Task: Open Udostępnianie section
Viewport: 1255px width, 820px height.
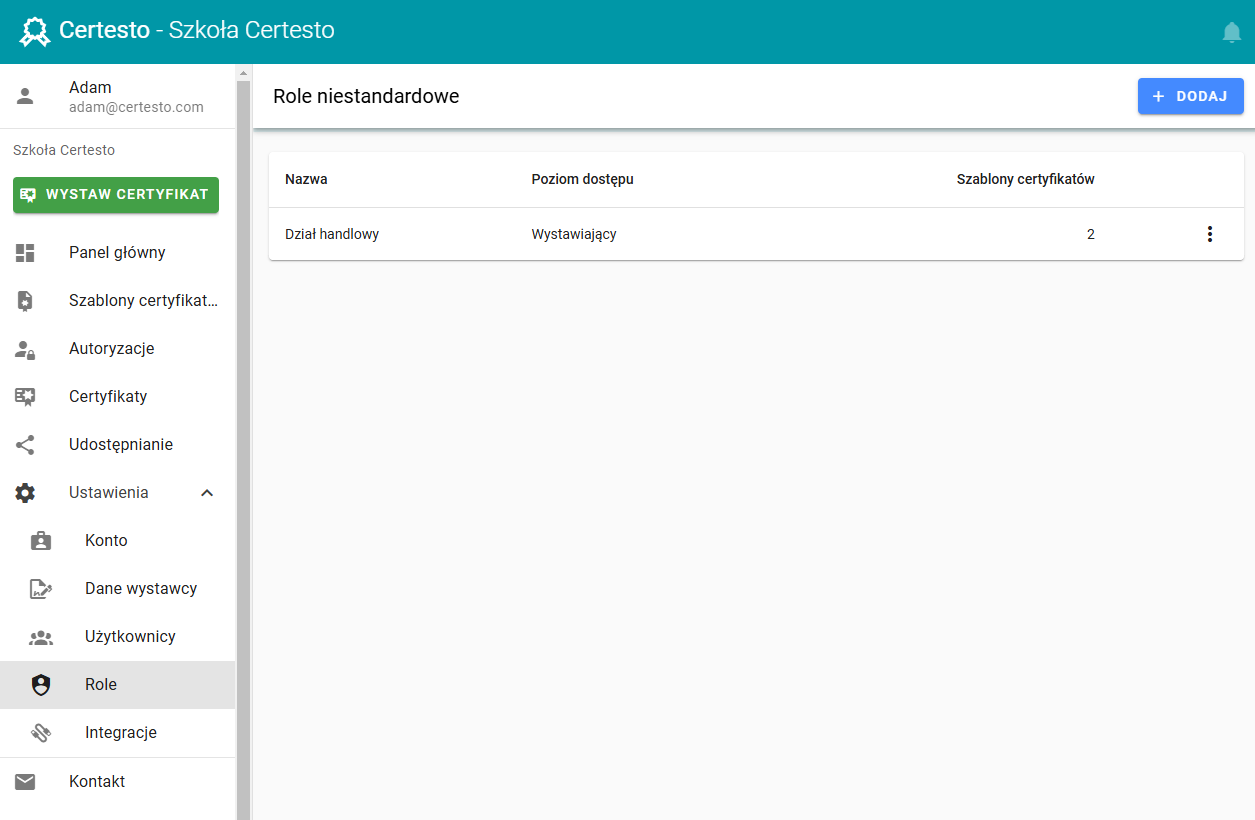Action: [x=117, y=445]
